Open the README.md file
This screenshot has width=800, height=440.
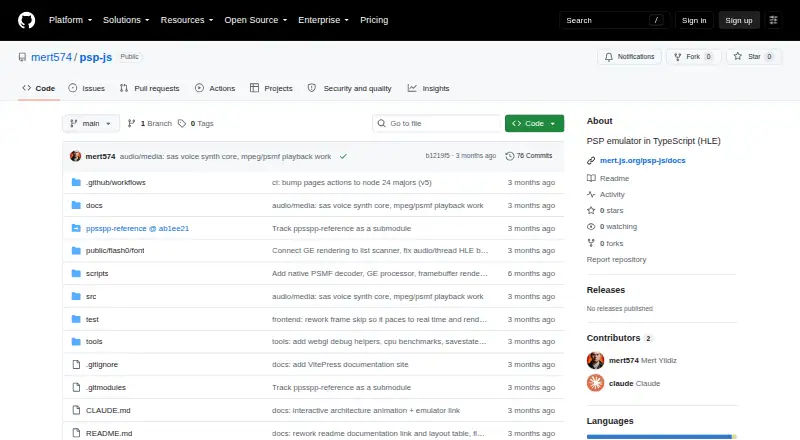tap(109, 433)
